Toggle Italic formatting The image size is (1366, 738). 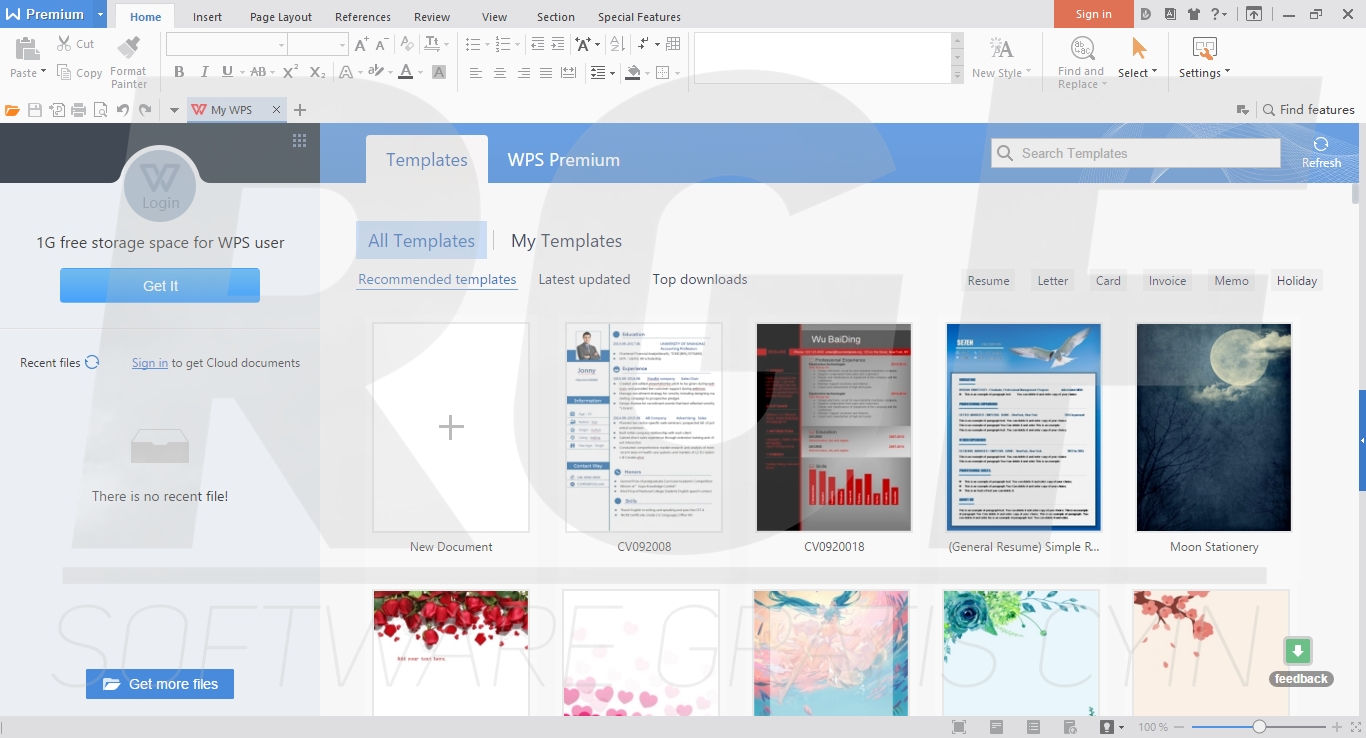(x=204, y=72)
